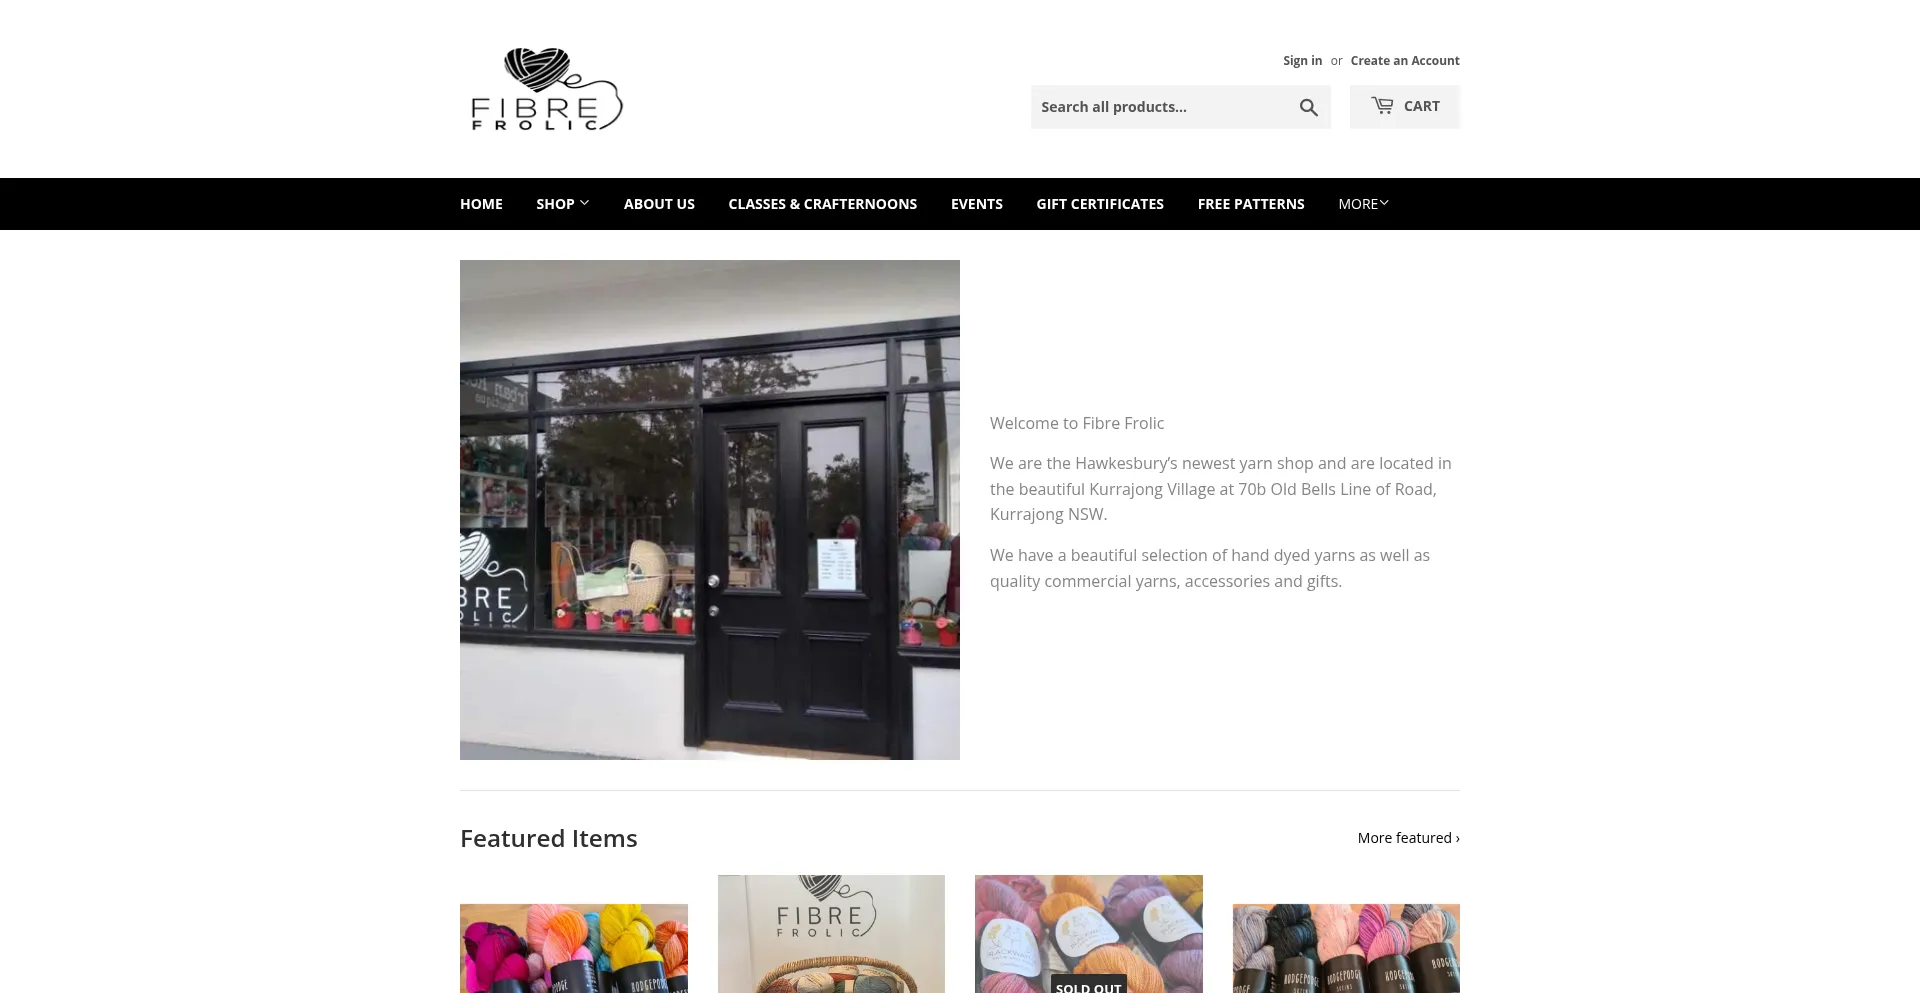Go to Classes & Crafternoons
This screenshot has width=1920, height=993.
coord(822,204)
